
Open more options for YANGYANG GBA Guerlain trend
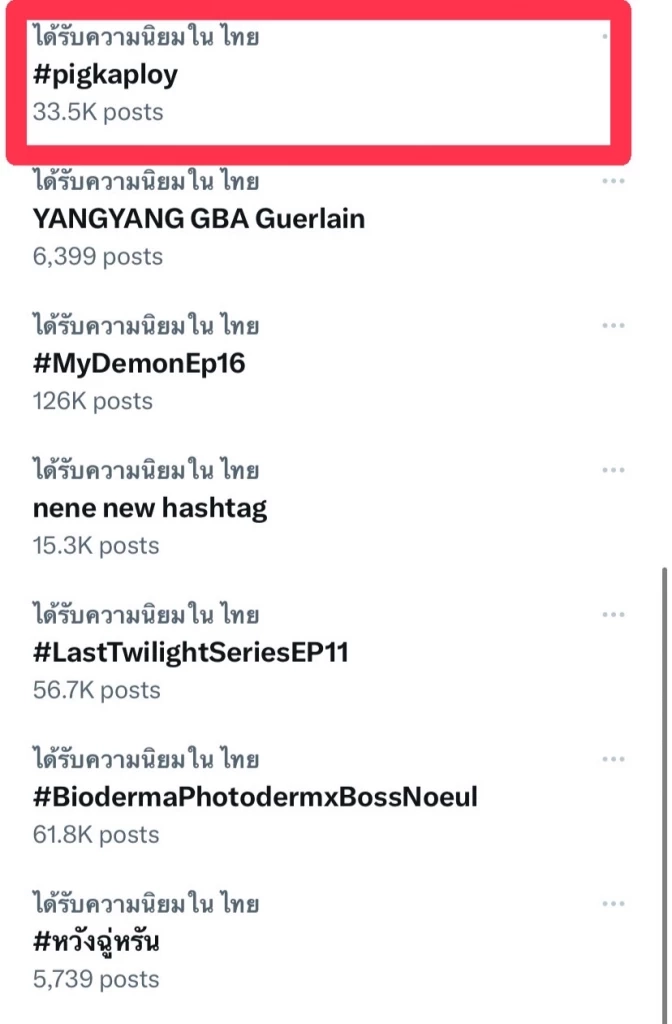click(x=614, y=183)
